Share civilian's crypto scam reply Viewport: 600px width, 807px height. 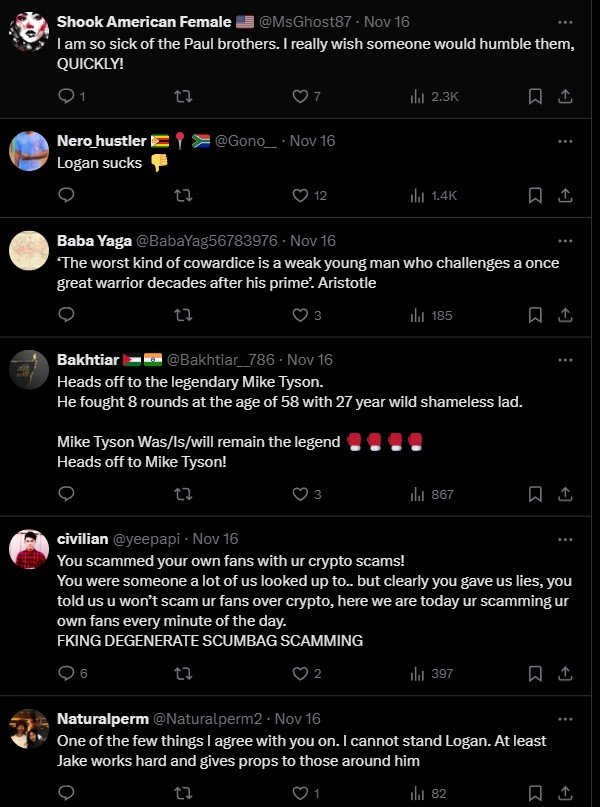[566, 673]
